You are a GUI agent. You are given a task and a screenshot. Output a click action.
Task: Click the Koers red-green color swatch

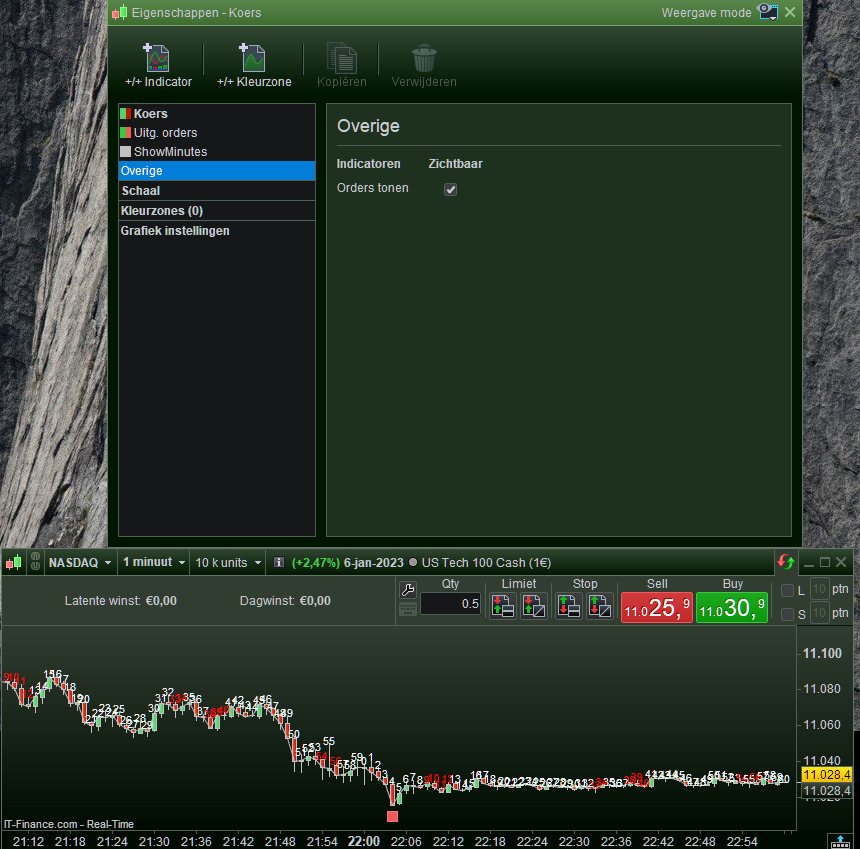pyautogui.click(x=126, y=114)
